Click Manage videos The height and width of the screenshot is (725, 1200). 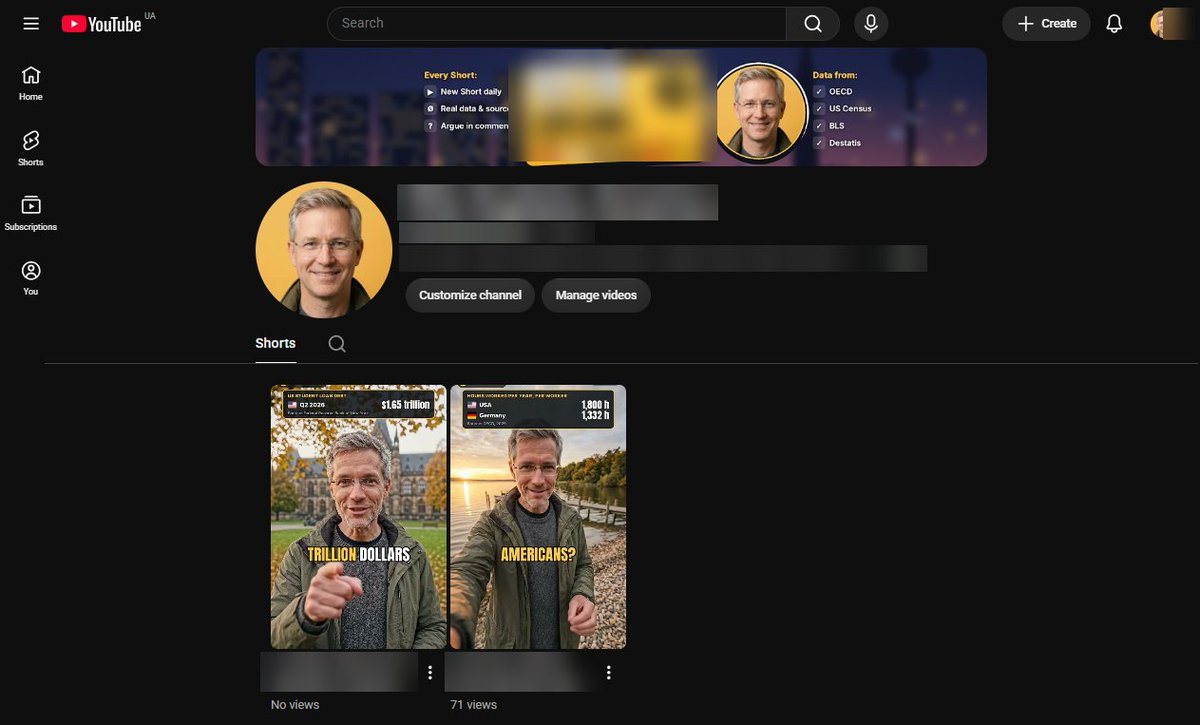pos(596,295)
